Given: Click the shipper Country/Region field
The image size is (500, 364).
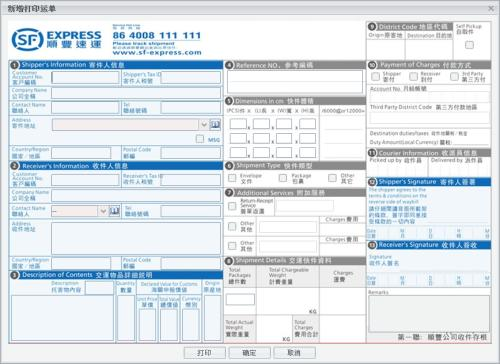Looking at the screenshot, I should [81, 153].
